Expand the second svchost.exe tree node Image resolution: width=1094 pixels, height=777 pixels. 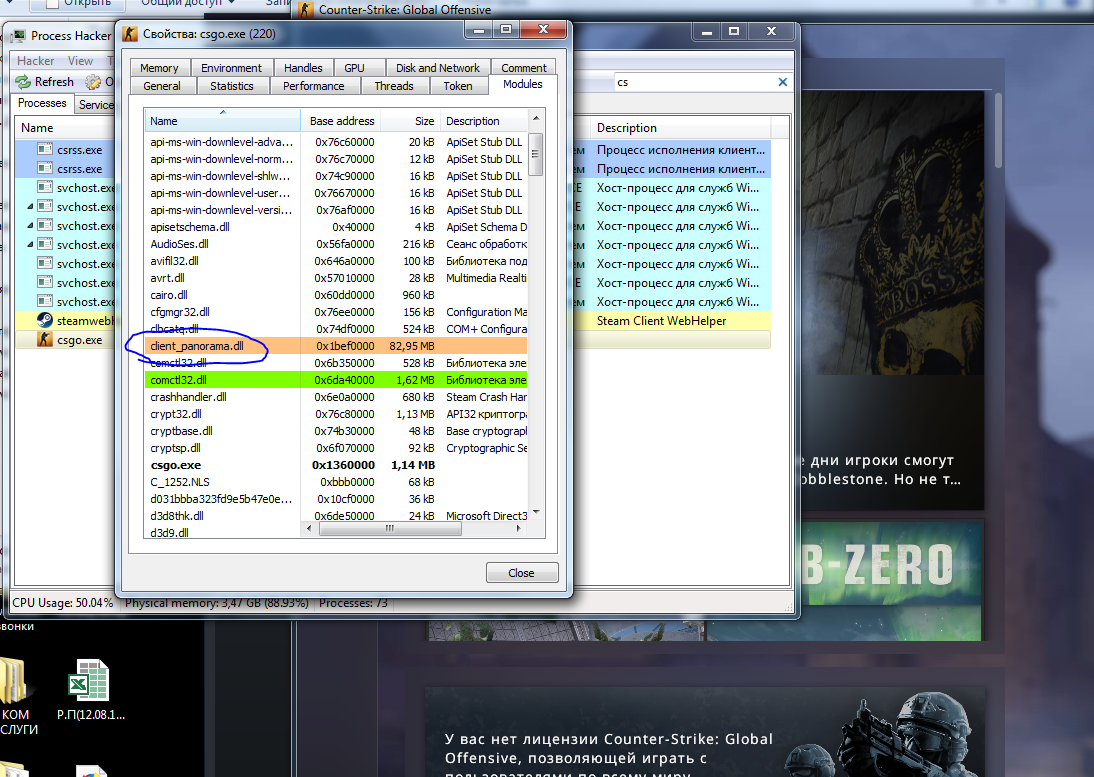30,206
